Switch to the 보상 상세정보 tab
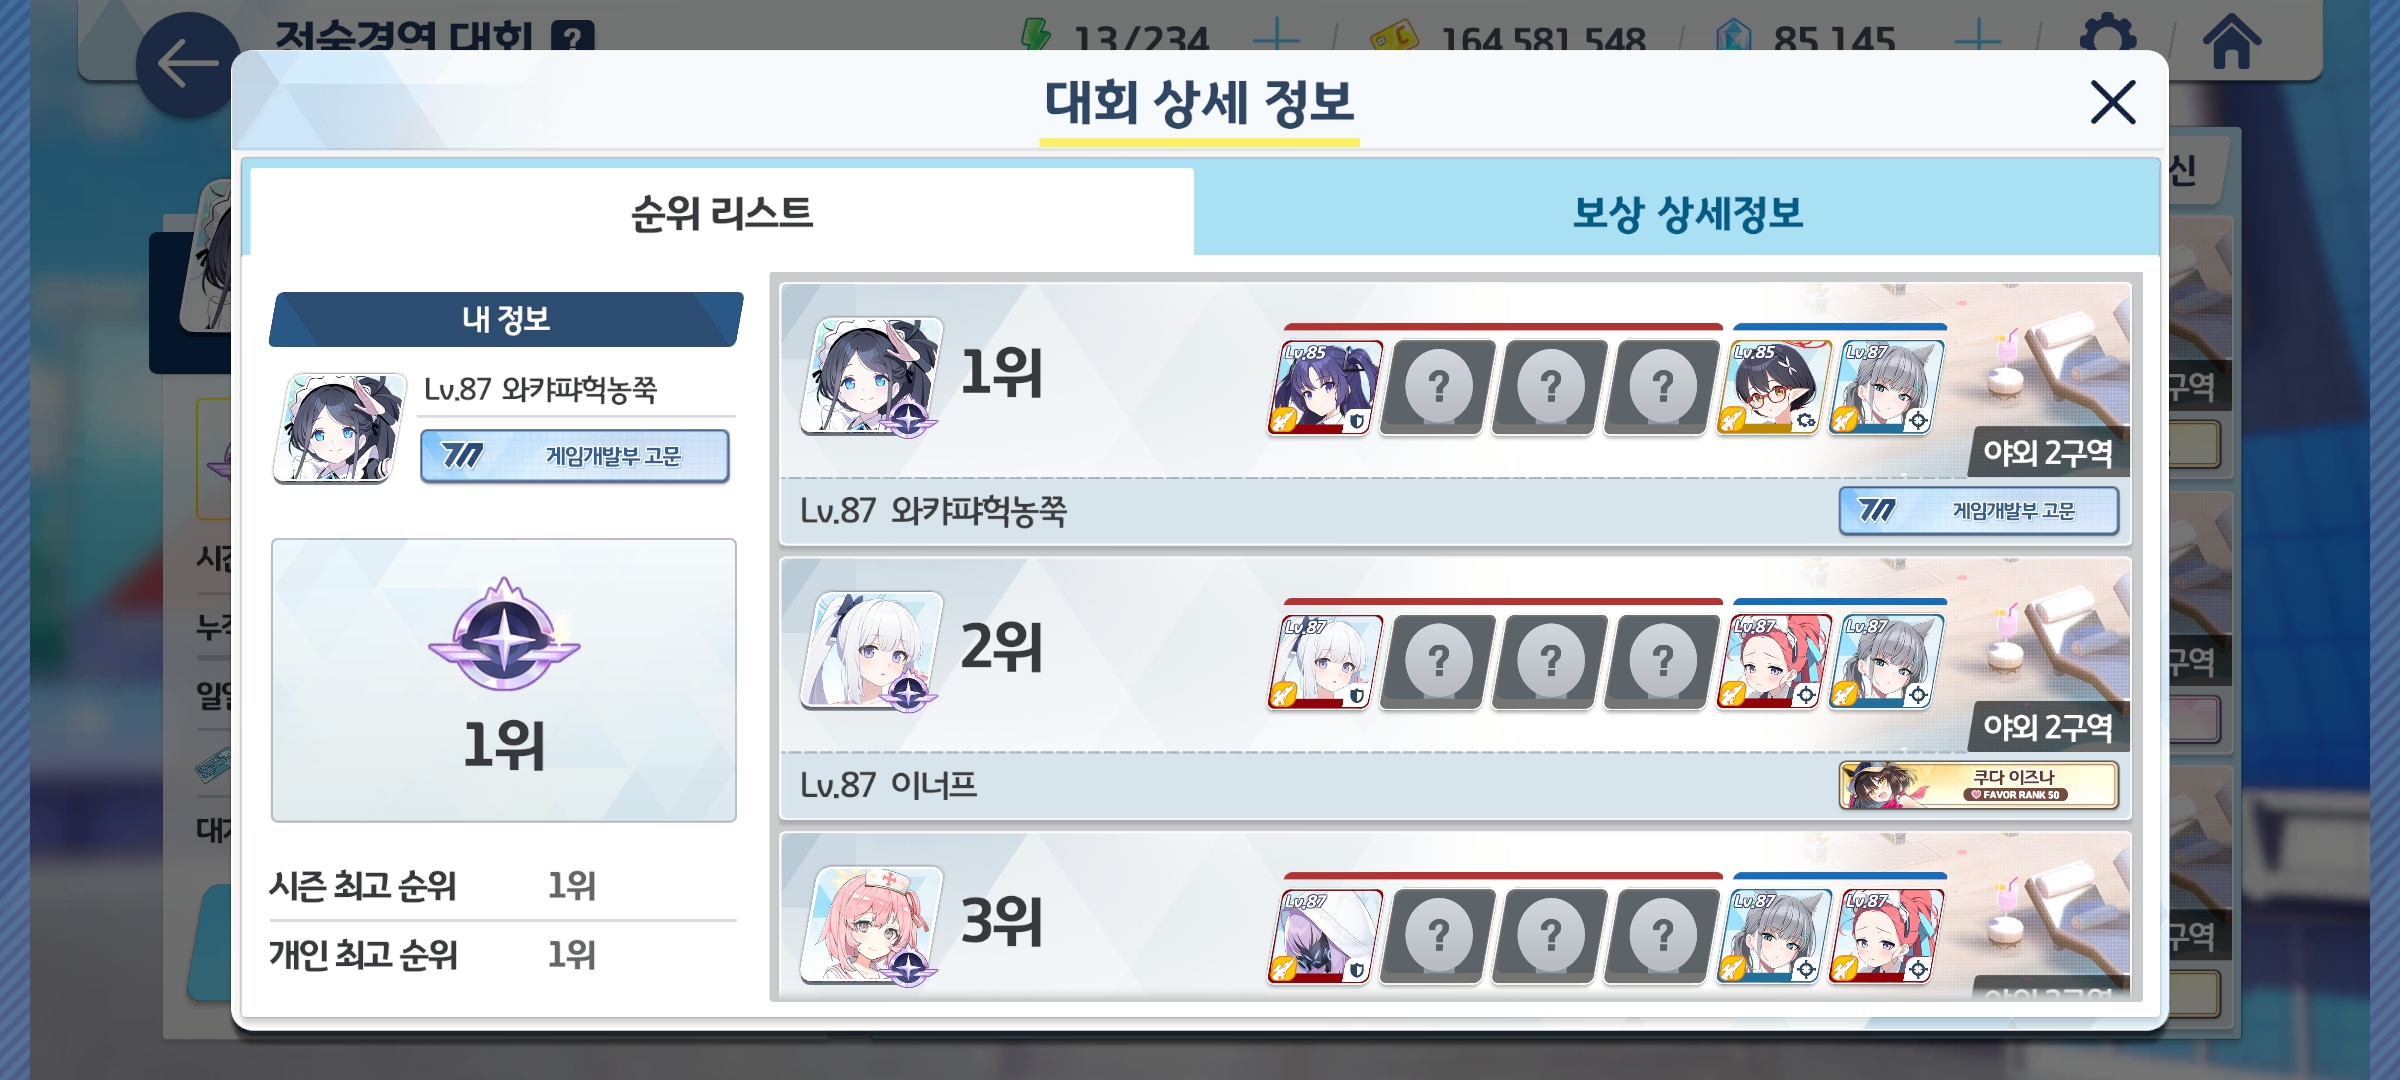The height and width of the screenshot is (1080, 2400). click(x=1687, y=213)
